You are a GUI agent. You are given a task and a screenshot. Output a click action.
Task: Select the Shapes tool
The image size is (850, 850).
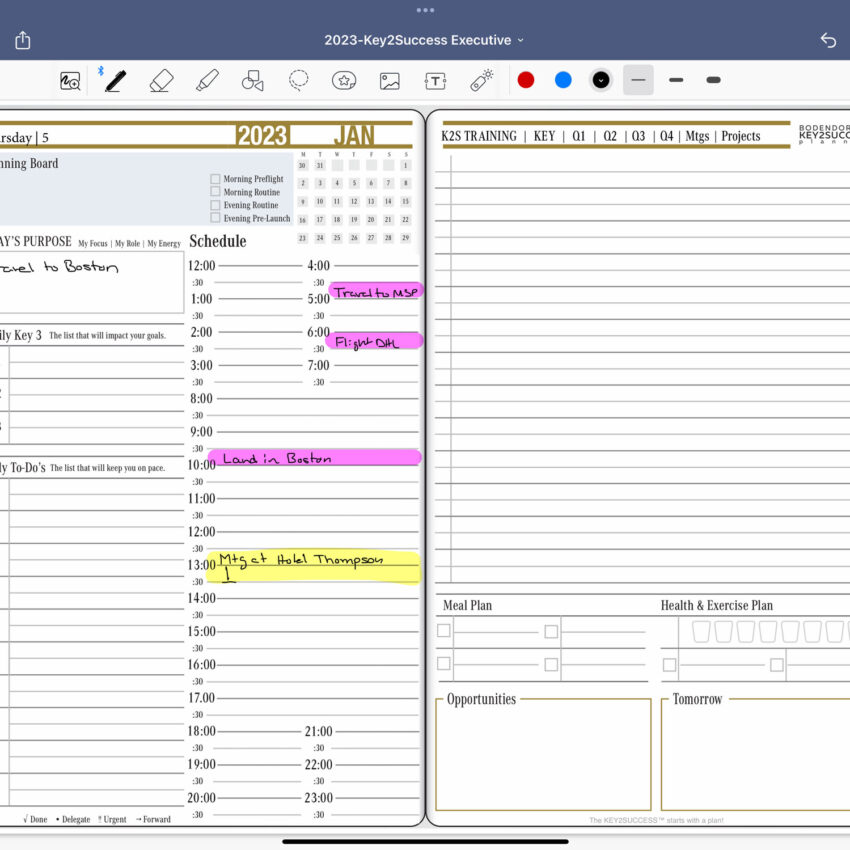coord(253,81)
